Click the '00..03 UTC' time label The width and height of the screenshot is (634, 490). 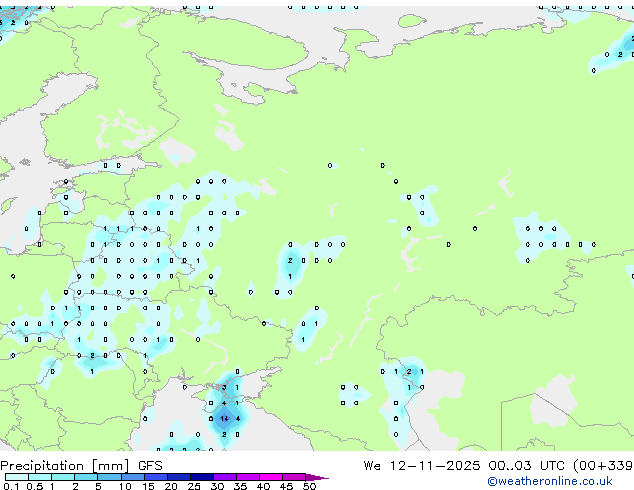(x=526, y=466)
